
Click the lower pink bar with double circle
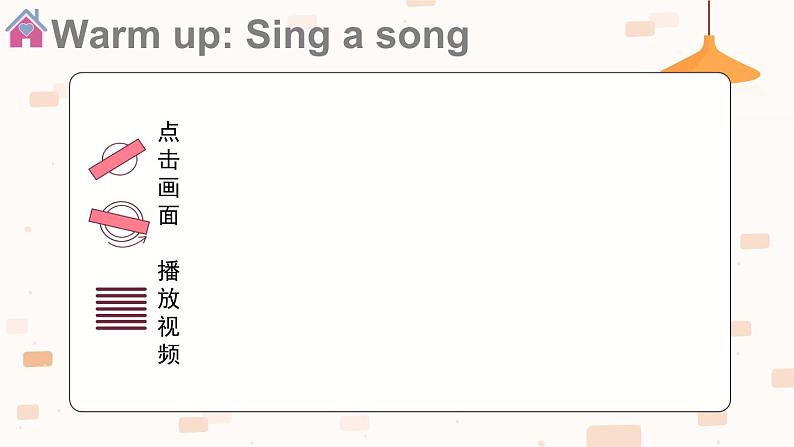pyautogui.click(x=120, y=221)
